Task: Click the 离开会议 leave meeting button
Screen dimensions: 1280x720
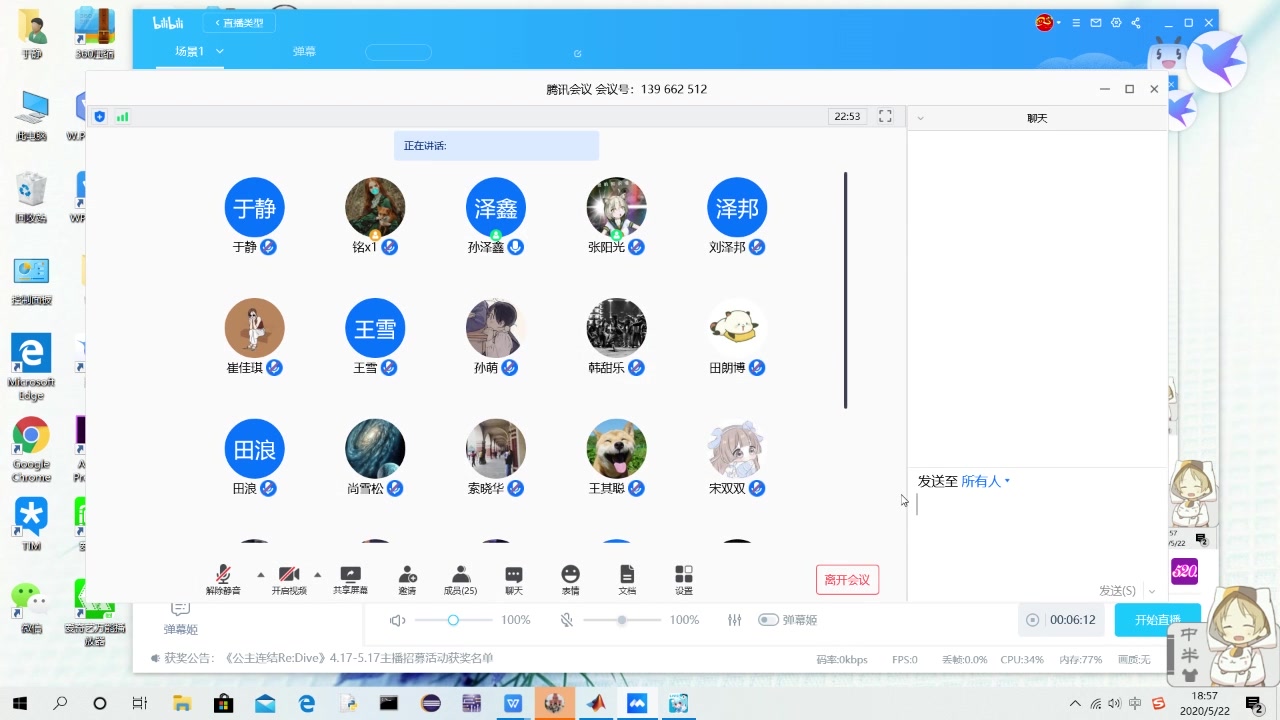Action: point(847,580)
